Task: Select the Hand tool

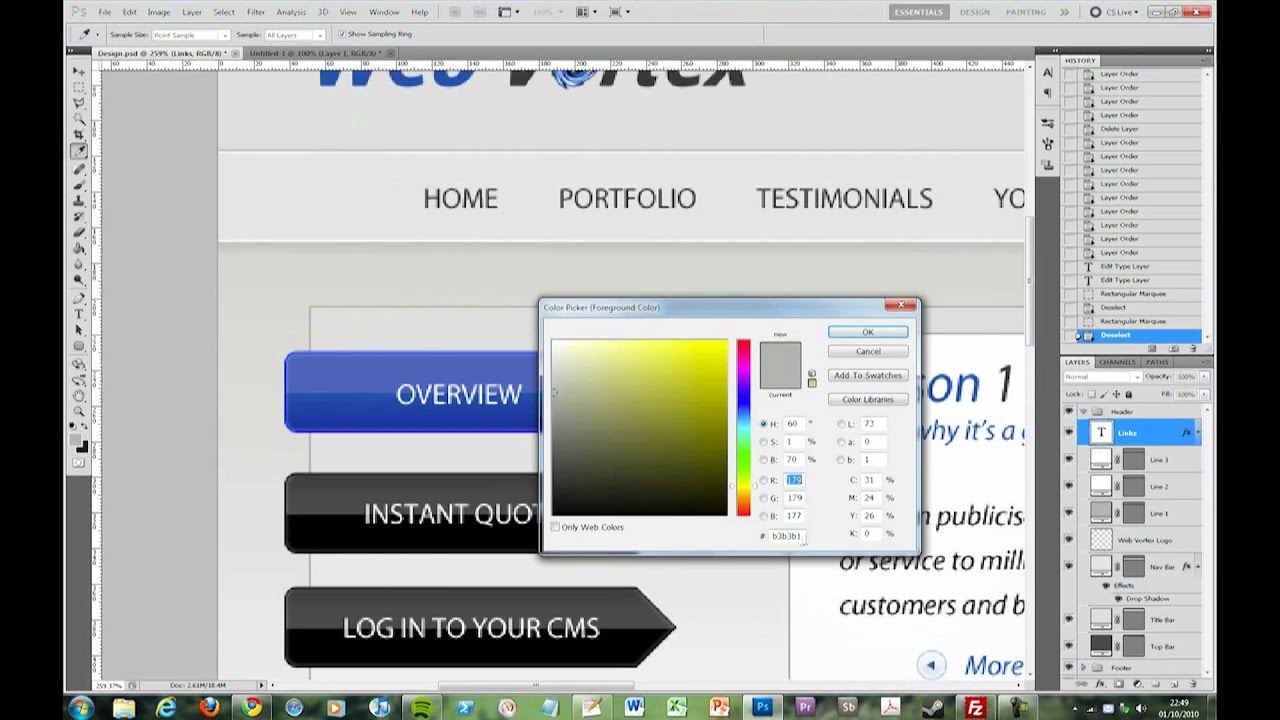Action: (79, 394)
